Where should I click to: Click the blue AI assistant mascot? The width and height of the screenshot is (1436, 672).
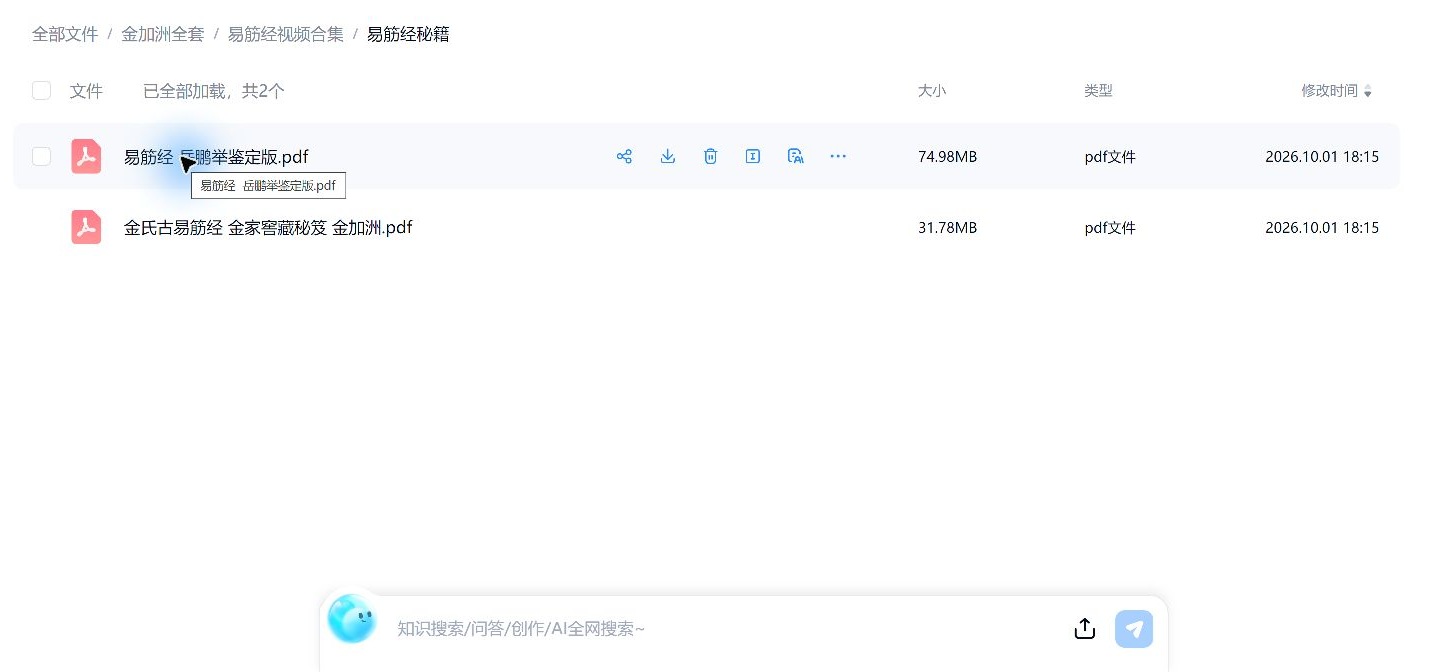tap(352, 618)
